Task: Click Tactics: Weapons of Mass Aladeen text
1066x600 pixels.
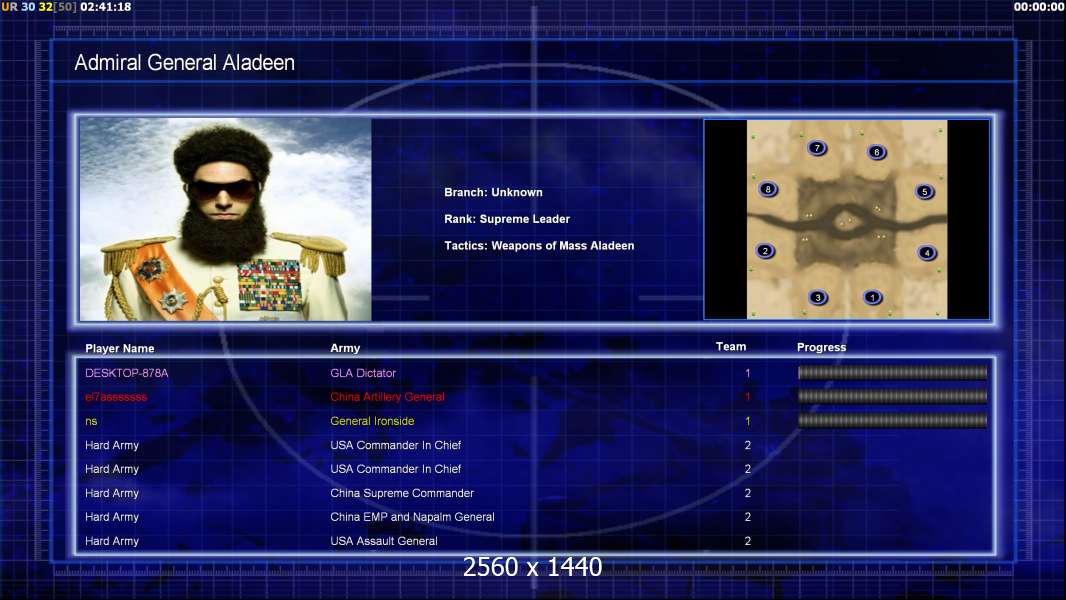Action: (539, 245)
